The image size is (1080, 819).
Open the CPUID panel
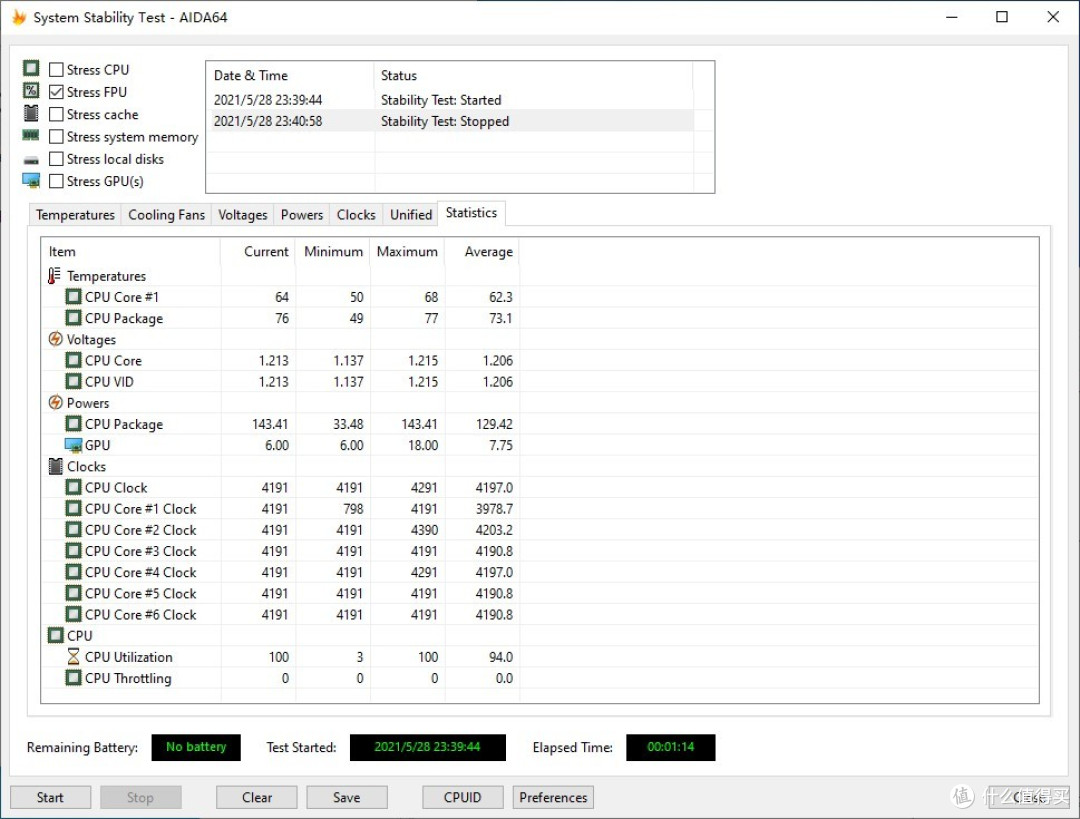[x=462, y=797]
